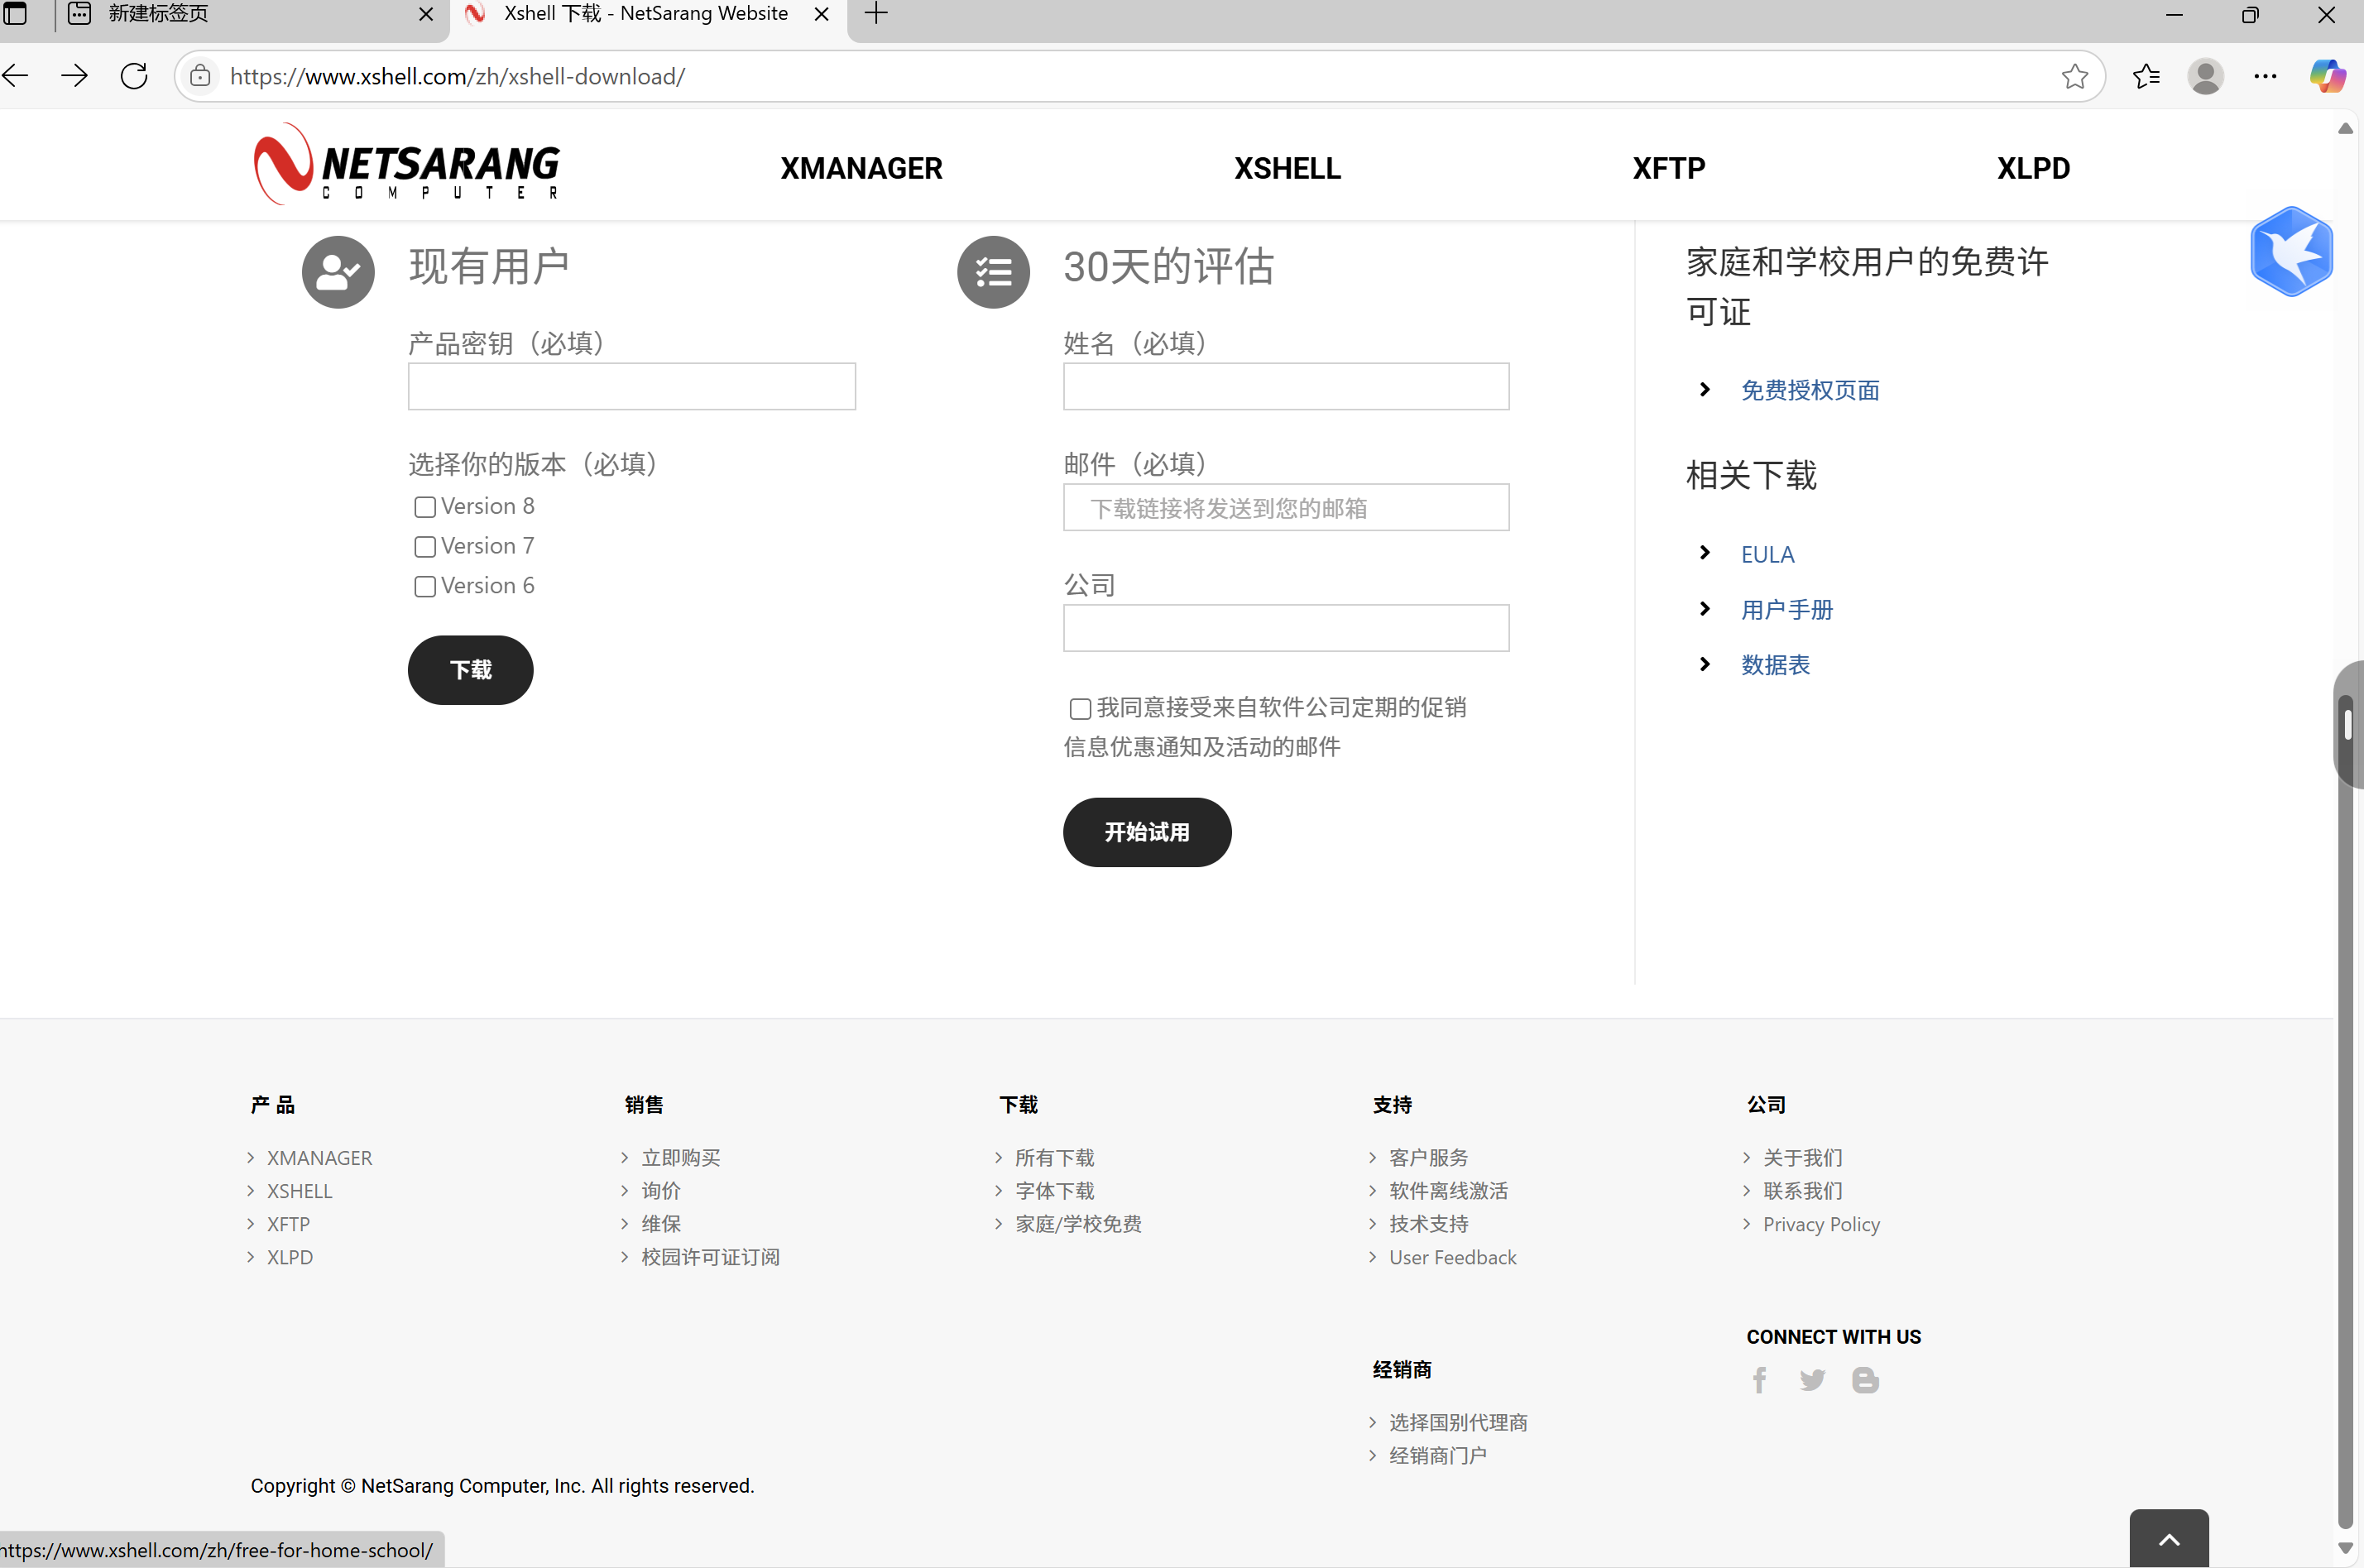This screenshot has height=1568, width=2364.
Task: Expand the chevron next to 用户手册
Action: point(1704,608)
